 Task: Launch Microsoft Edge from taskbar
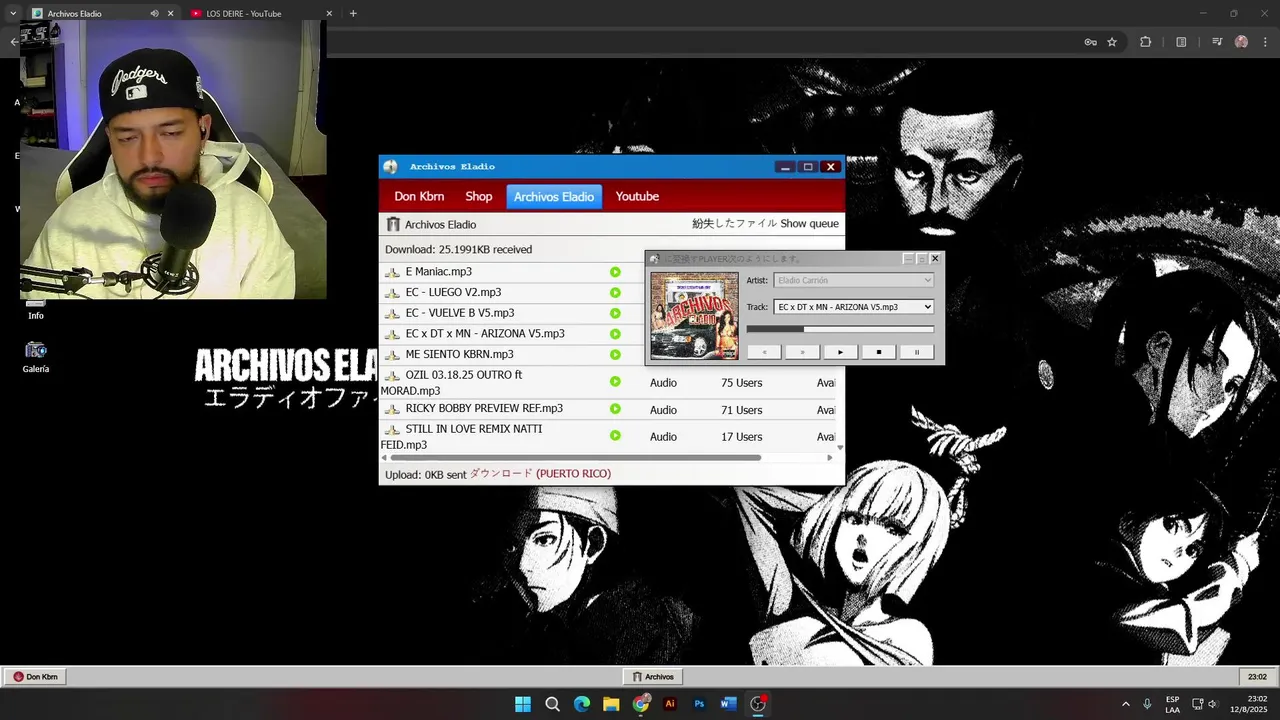point(582,704)
